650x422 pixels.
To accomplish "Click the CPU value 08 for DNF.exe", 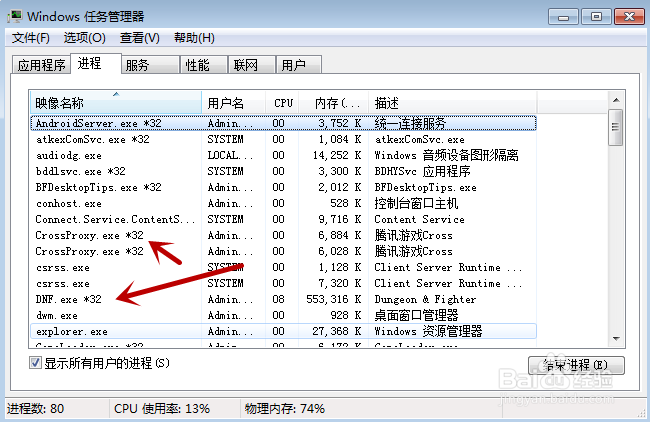I will 279,299.
